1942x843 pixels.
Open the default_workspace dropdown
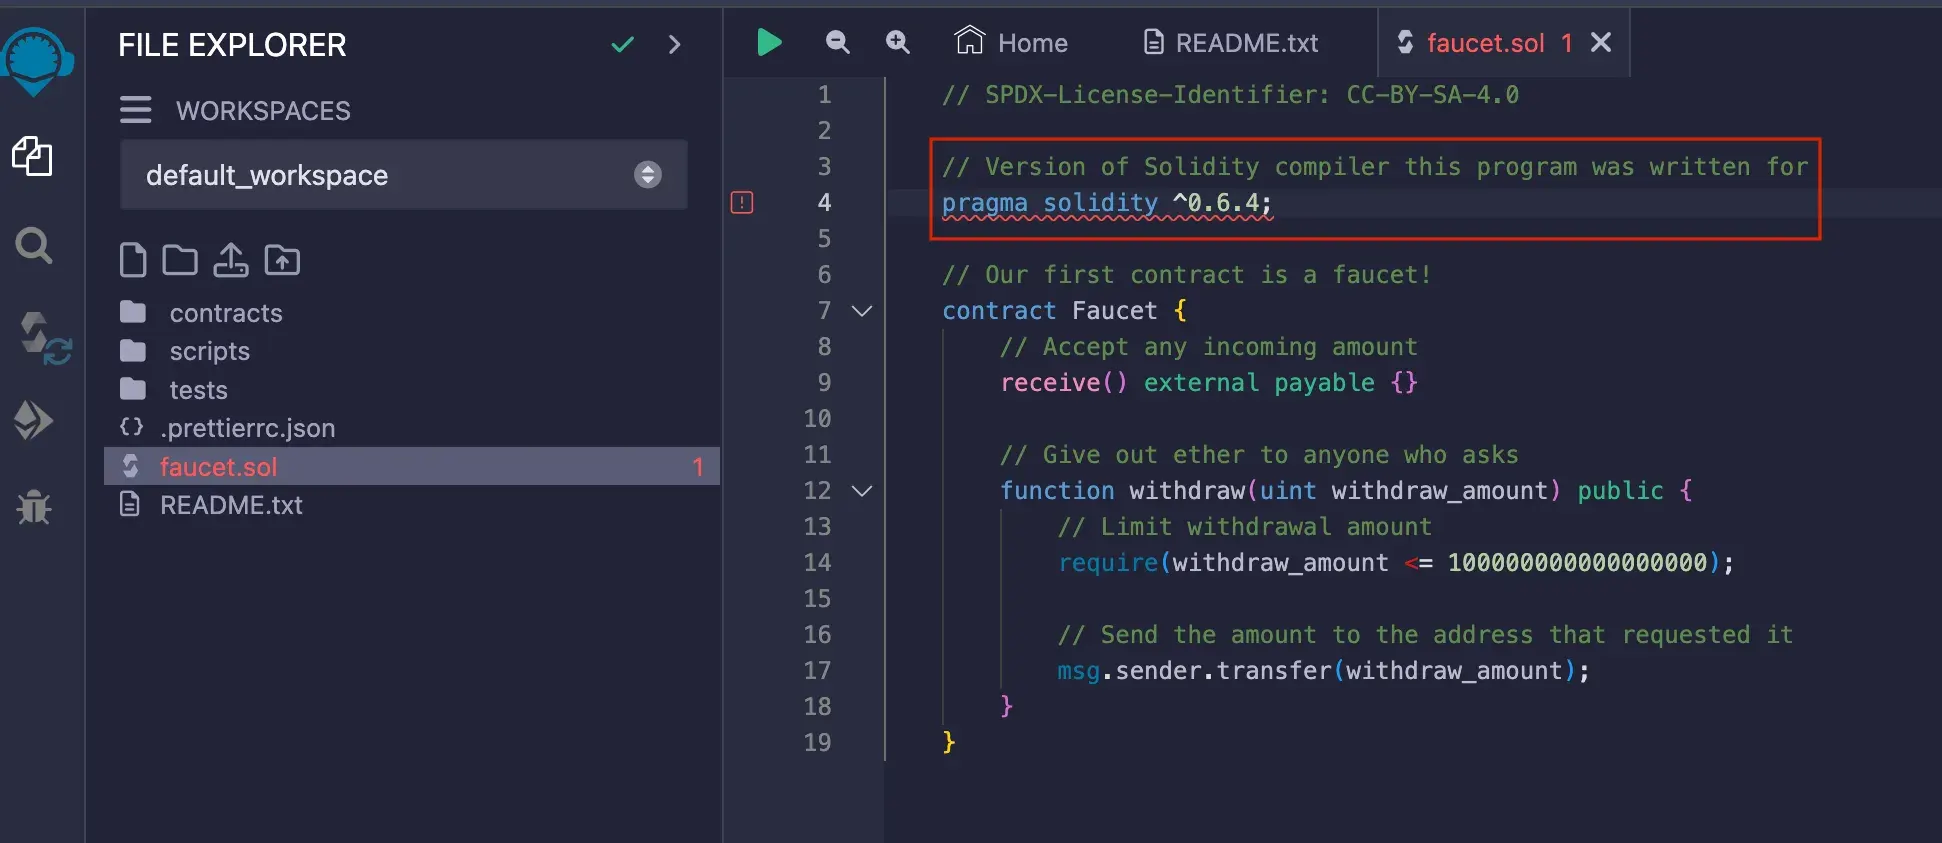coord(404,175)
